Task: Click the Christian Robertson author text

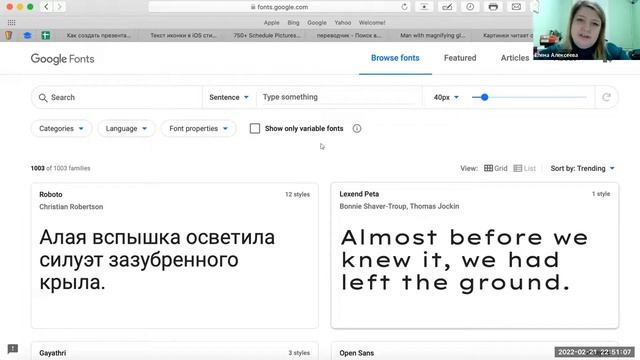Action: (71, 207)
